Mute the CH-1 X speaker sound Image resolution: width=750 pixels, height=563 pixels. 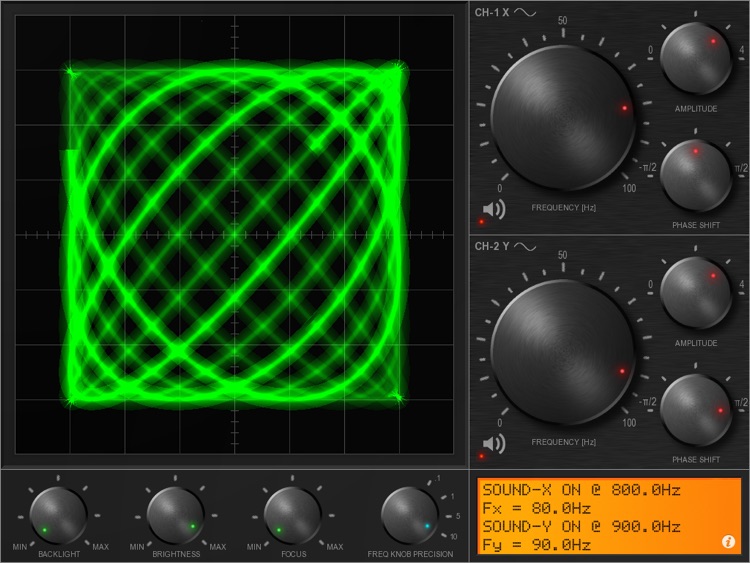[494, 209]
